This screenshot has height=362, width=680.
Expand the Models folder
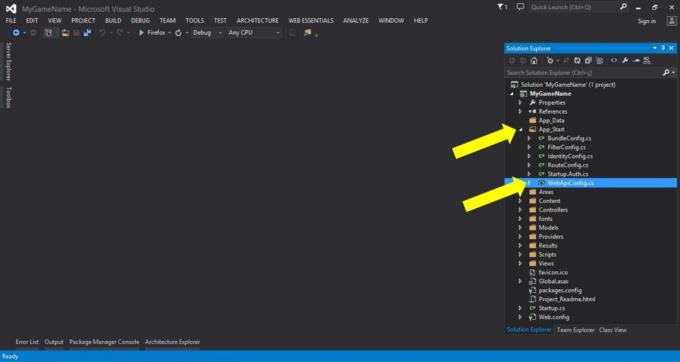click(x=520, y=228)
